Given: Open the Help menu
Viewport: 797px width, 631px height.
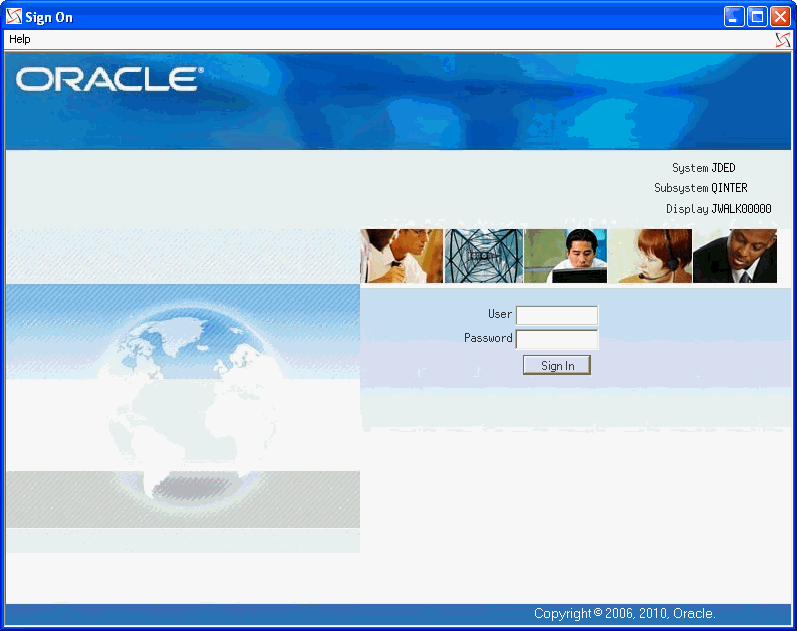Looking at the screenshot, I should point(20,39).
